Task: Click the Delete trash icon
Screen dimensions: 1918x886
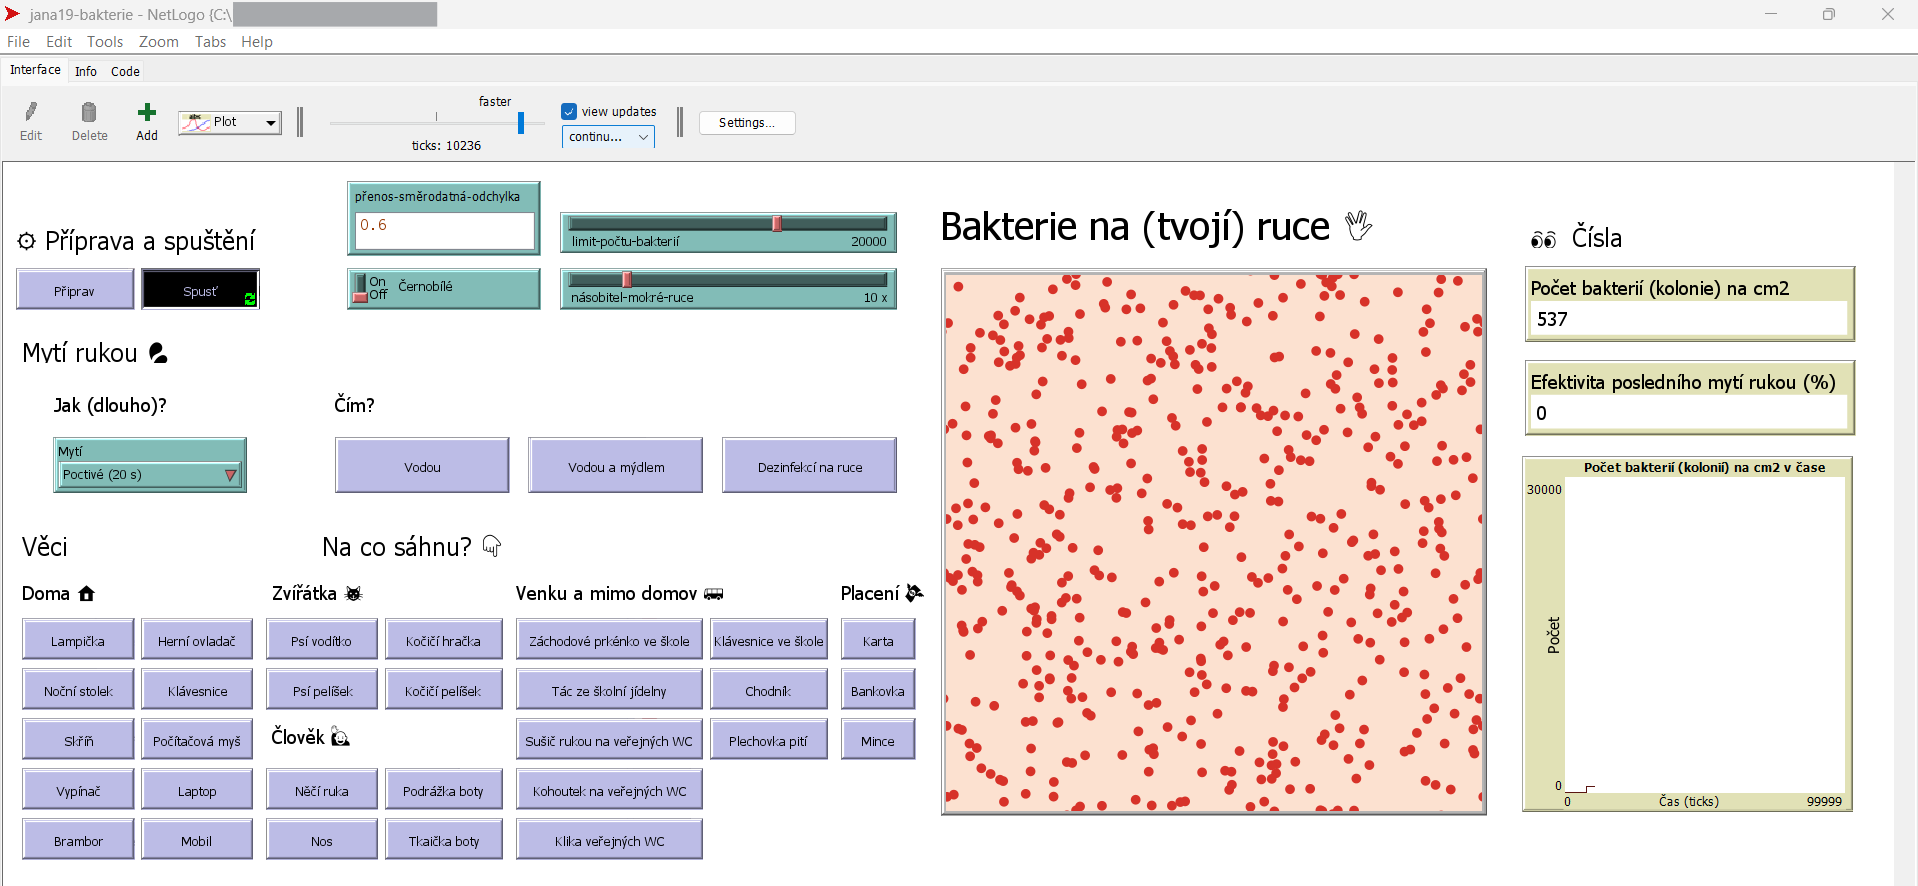Action: (89, 113)
